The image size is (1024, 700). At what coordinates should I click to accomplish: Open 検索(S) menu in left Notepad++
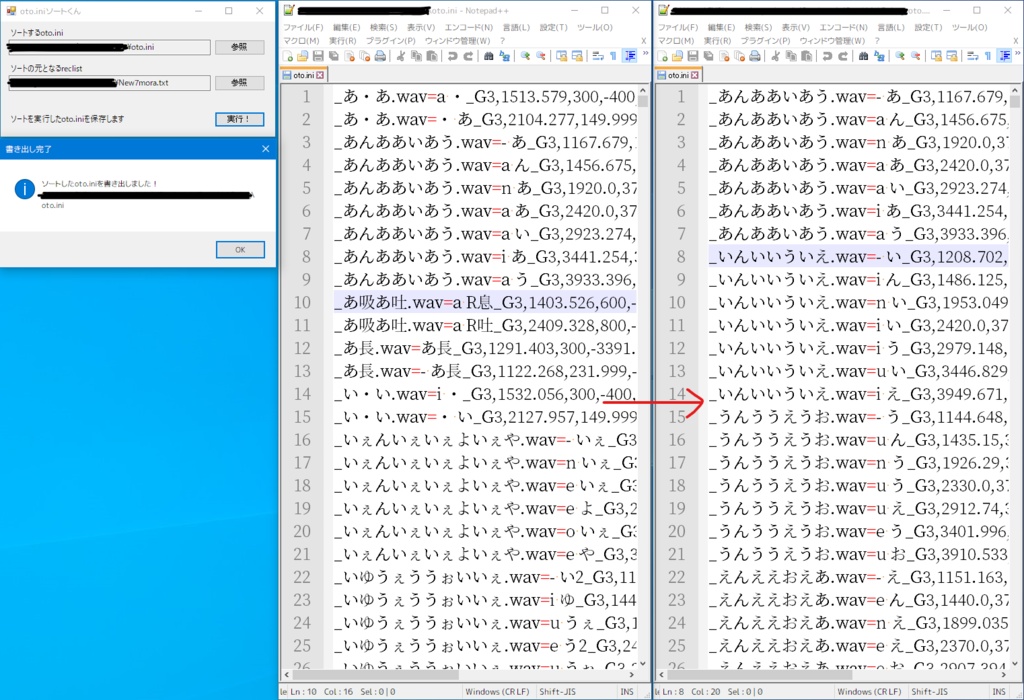click(x=383, y=27)
